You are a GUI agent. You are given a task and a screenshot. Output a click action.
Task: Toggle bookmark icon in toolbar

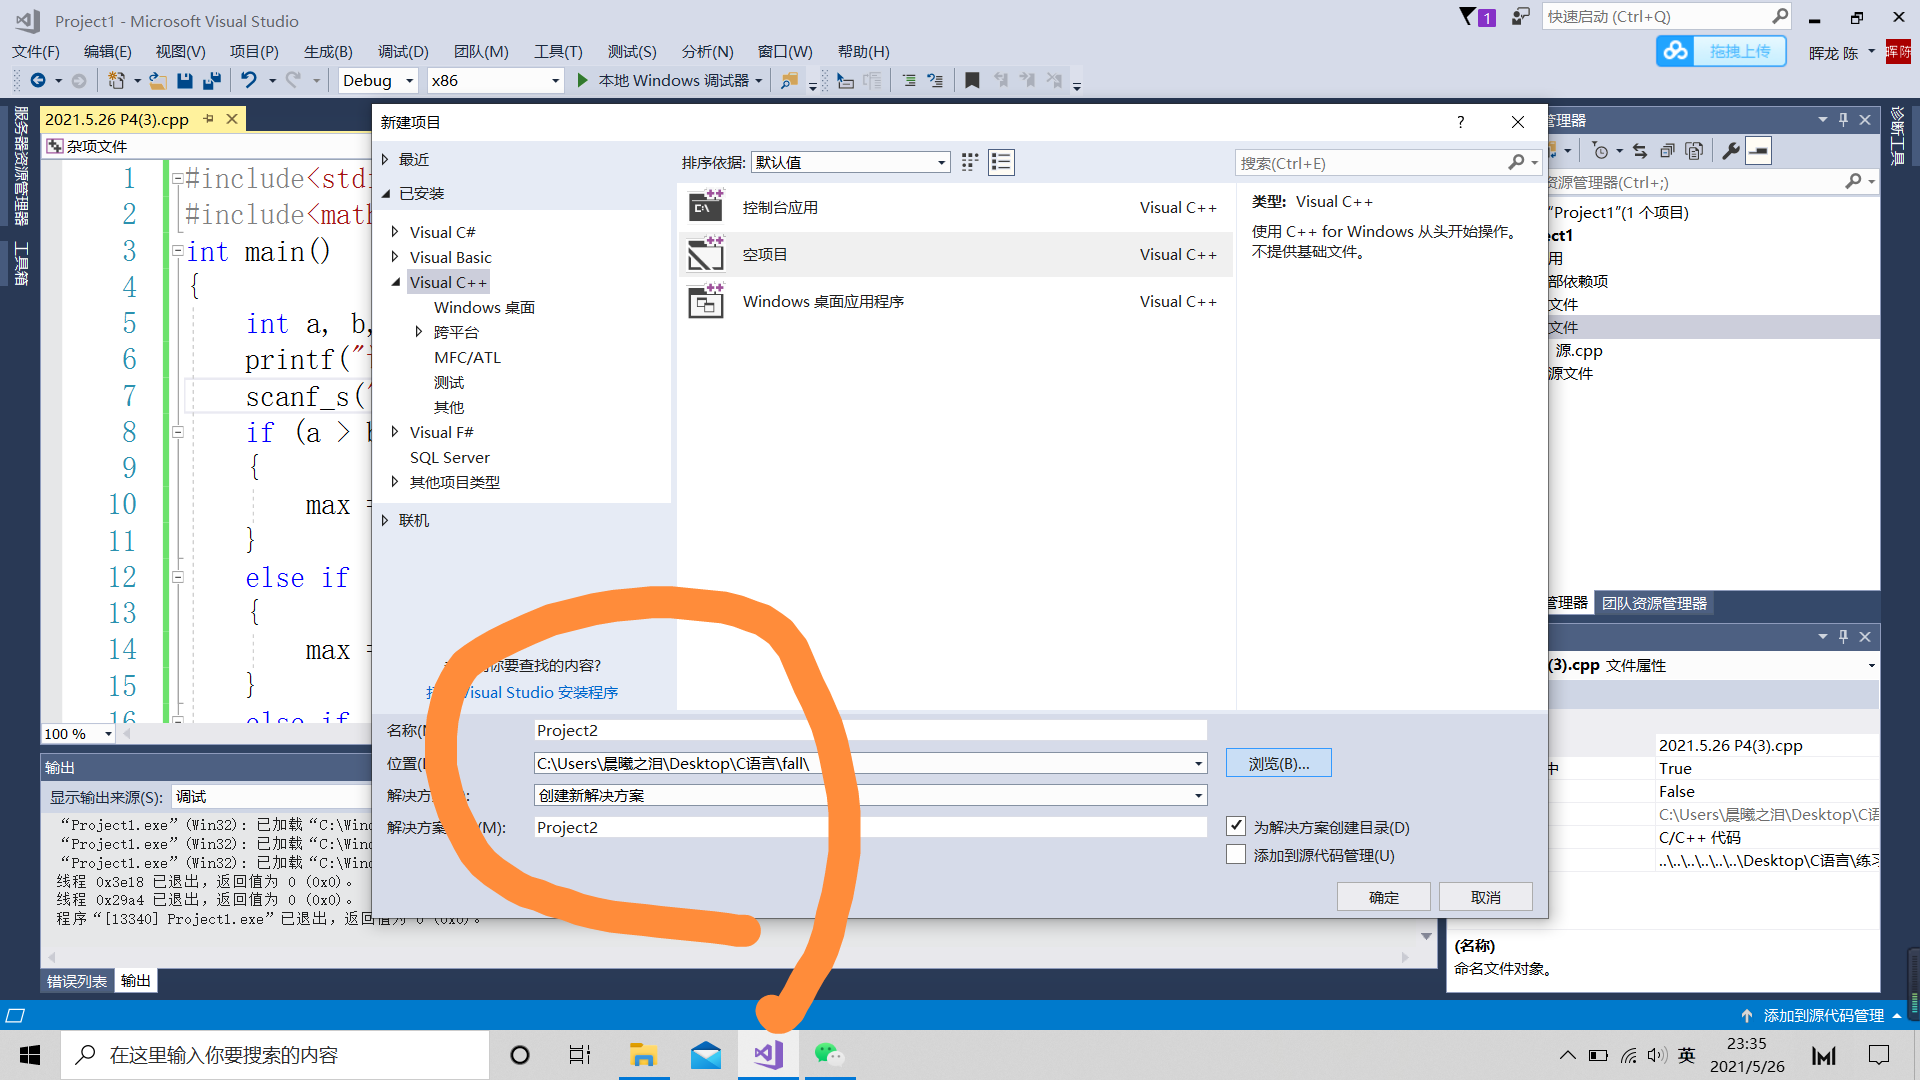click(972, 80)
